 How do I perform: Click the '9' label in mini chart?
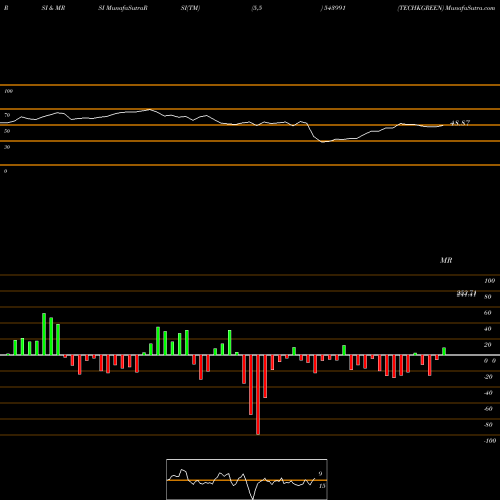coord(320,474)
